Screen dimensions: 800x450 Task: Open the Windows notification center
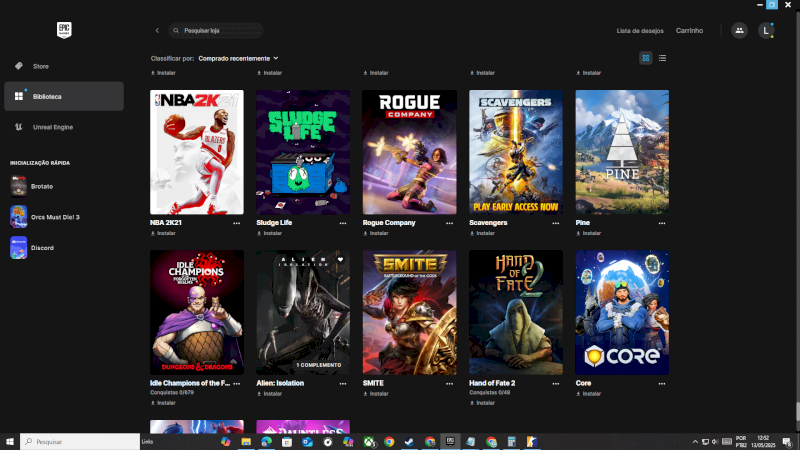[x=787, y=441]
